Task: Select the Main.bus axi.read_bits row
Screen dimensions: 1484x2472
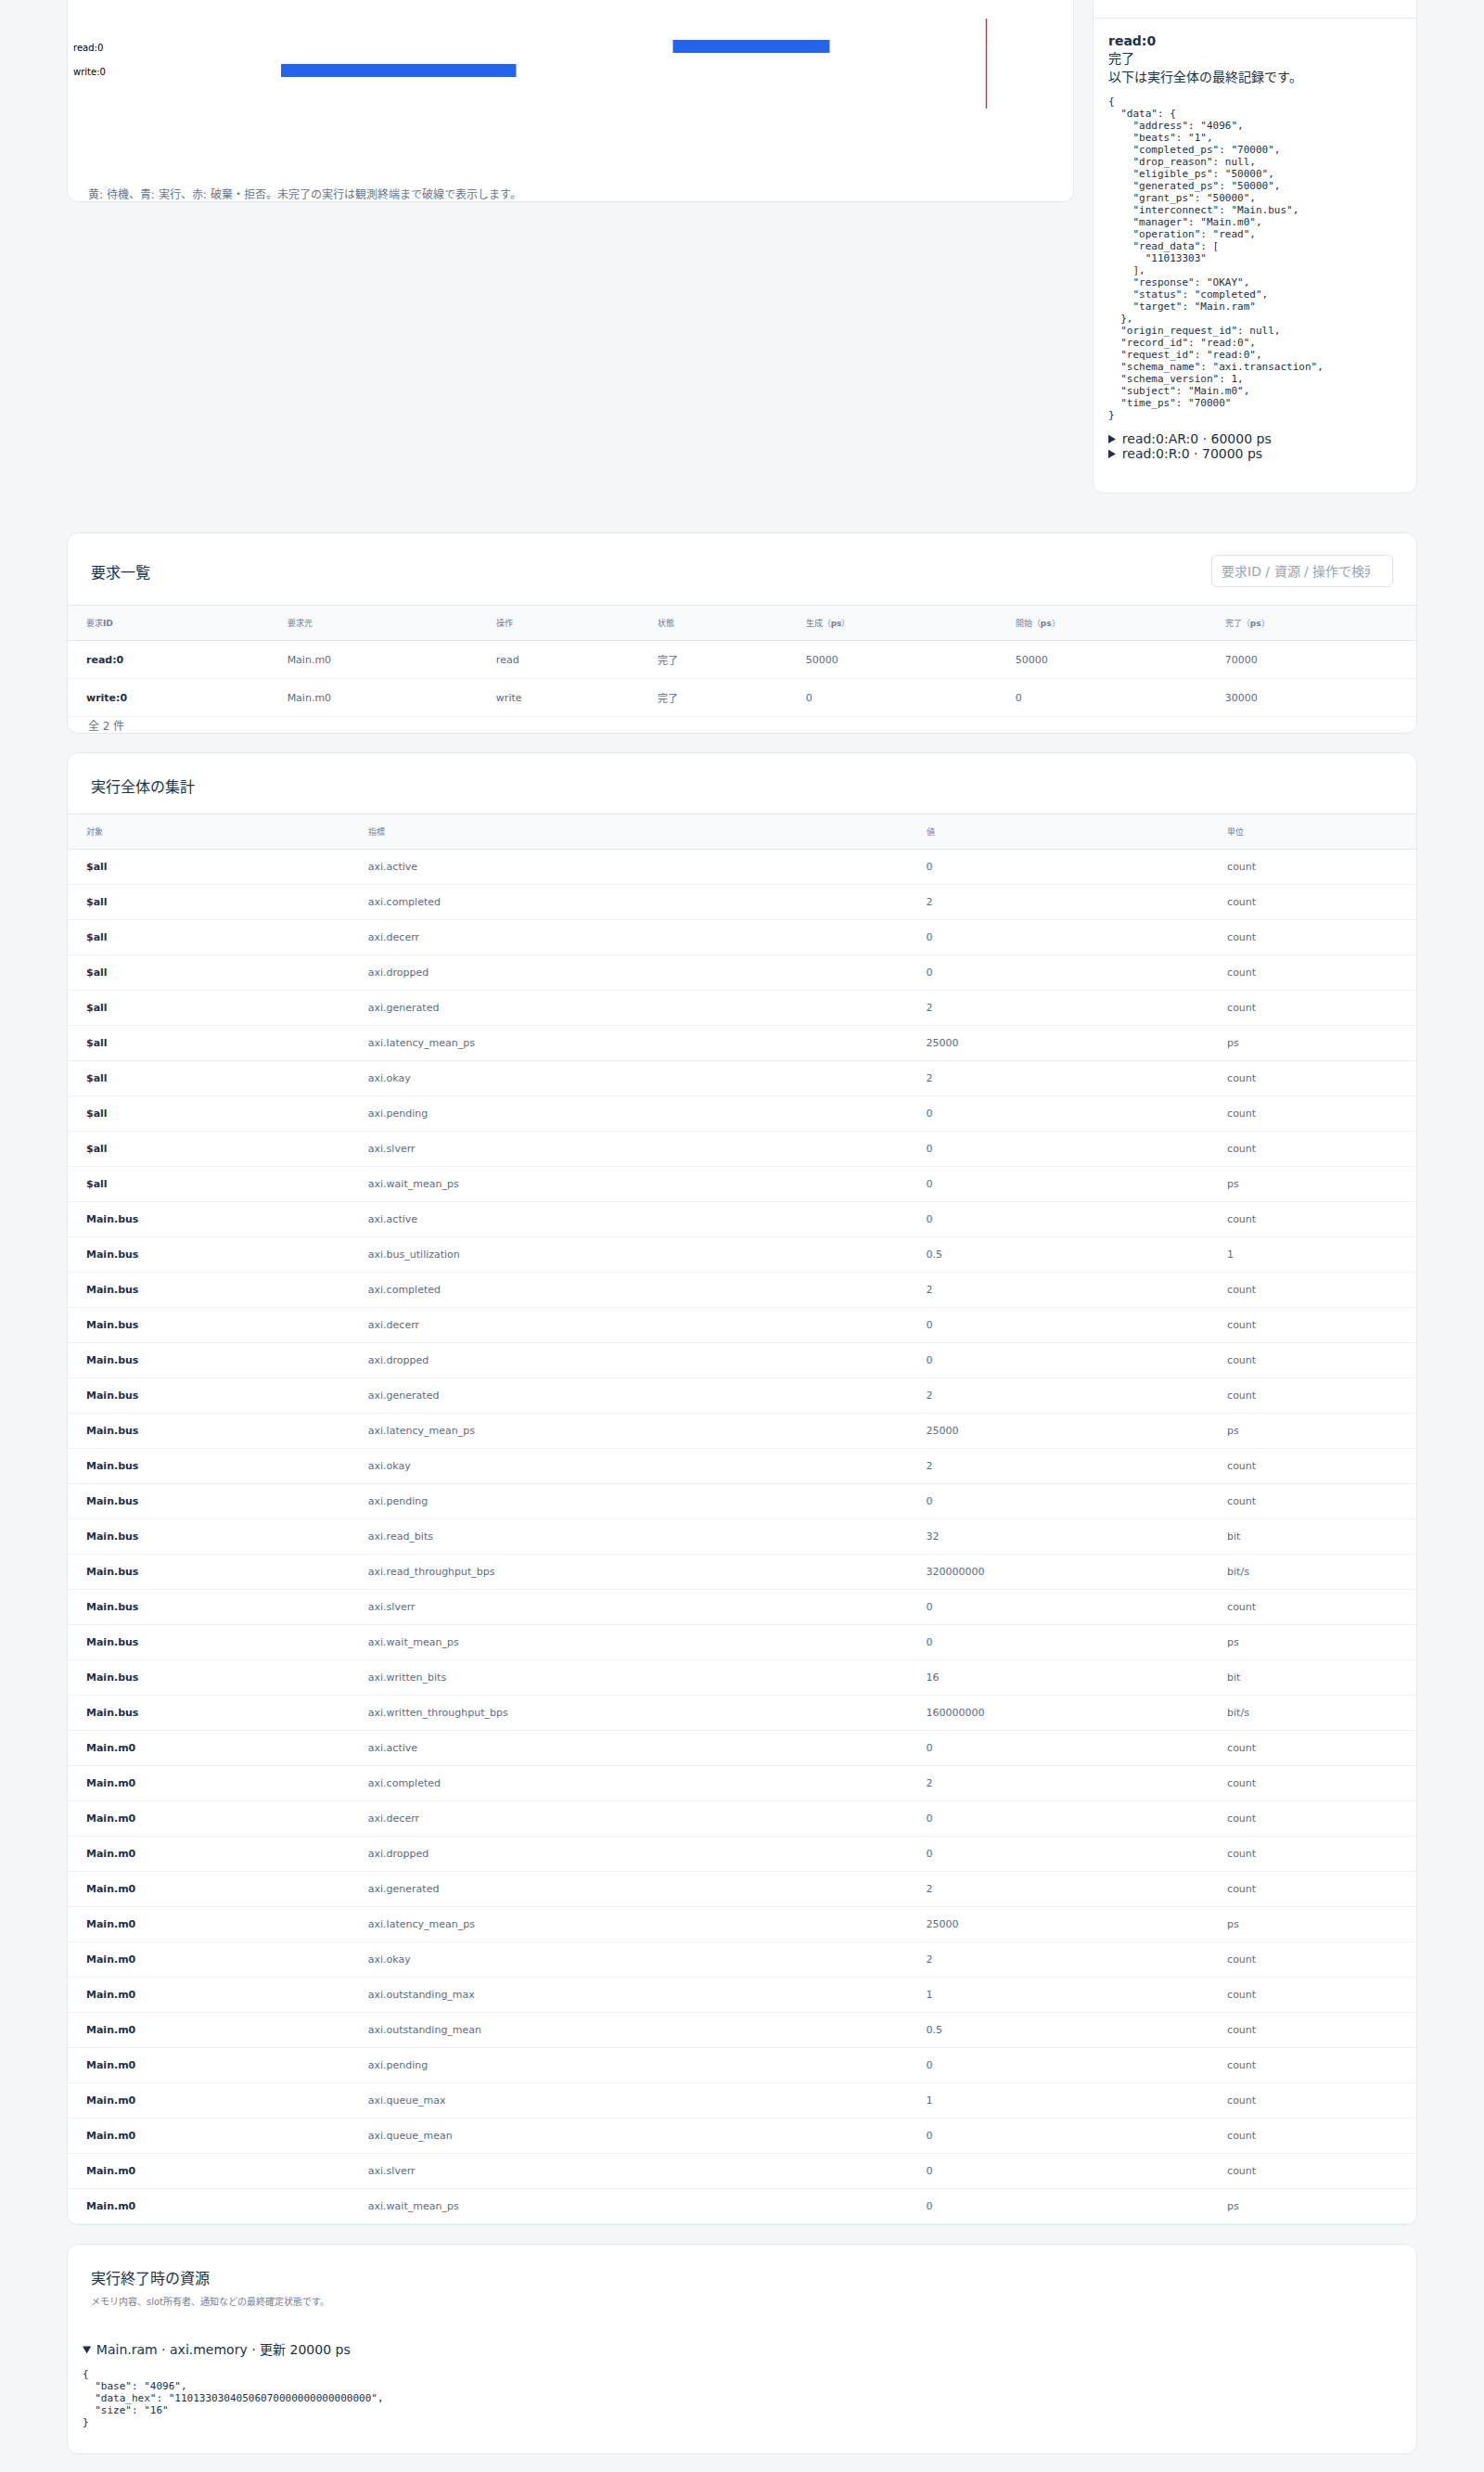Action: [x=741, y=1536]
